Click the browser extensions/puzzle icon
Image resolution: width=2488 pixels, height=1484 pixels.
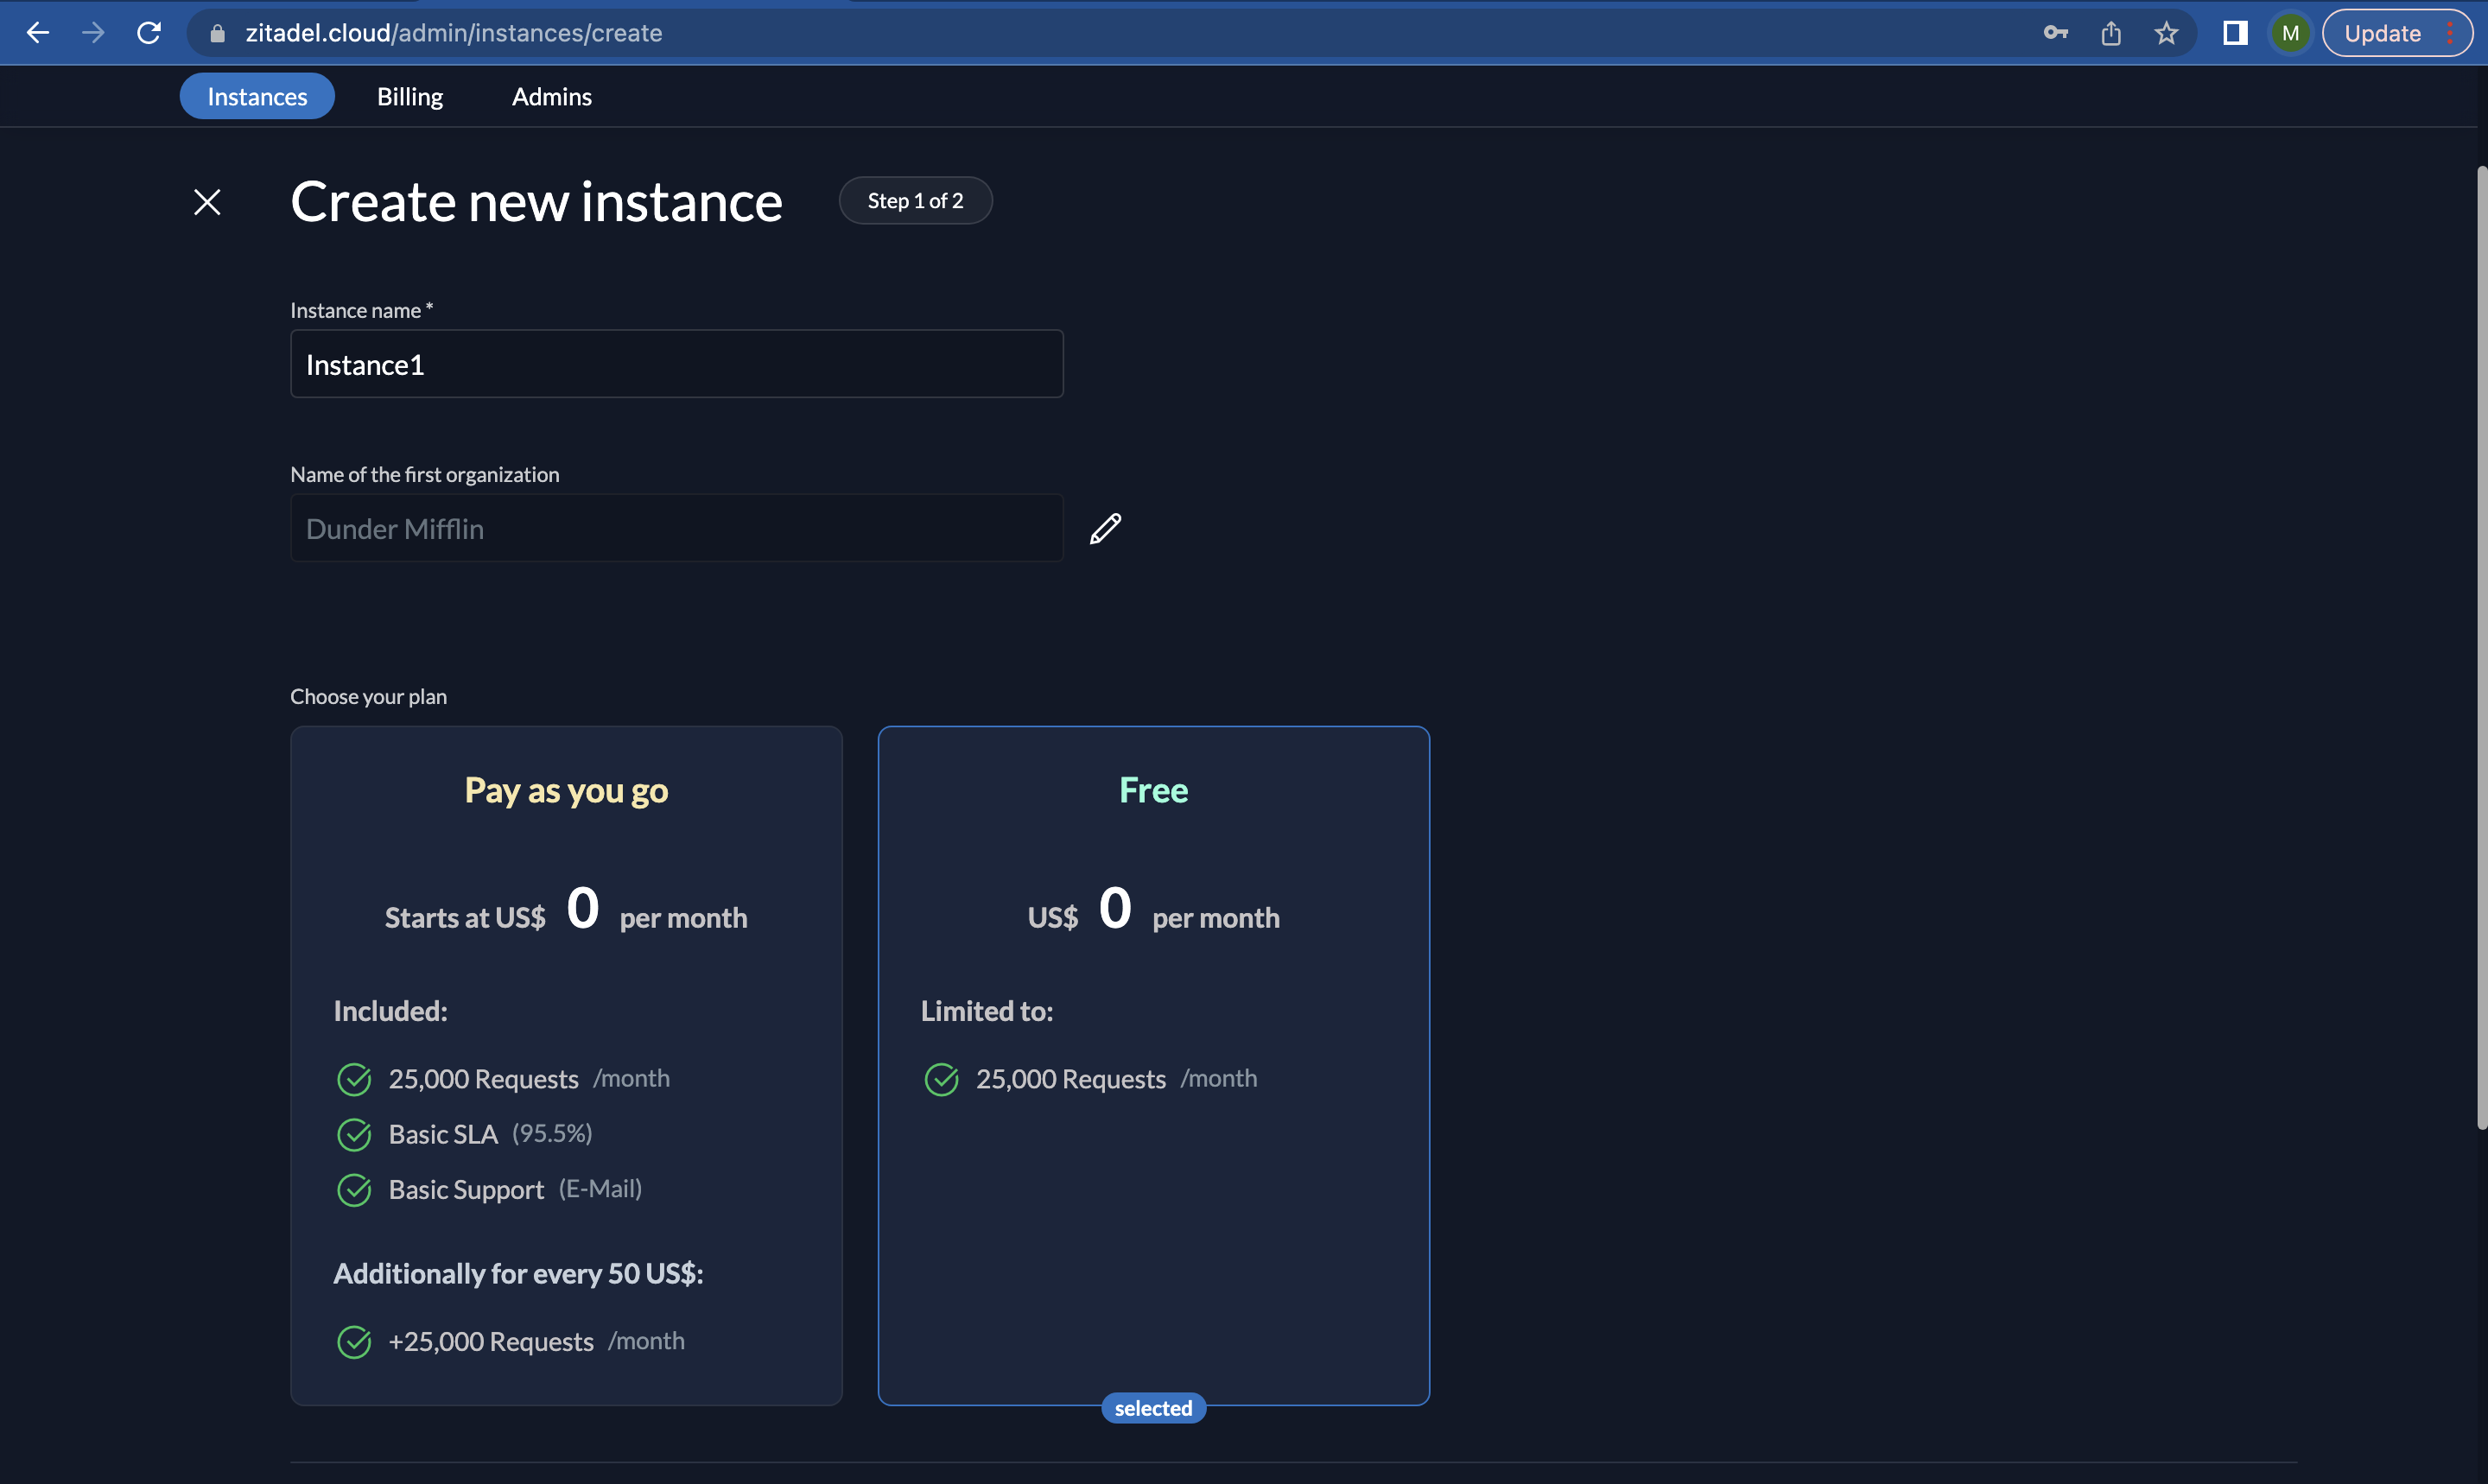coord(2233,32)
